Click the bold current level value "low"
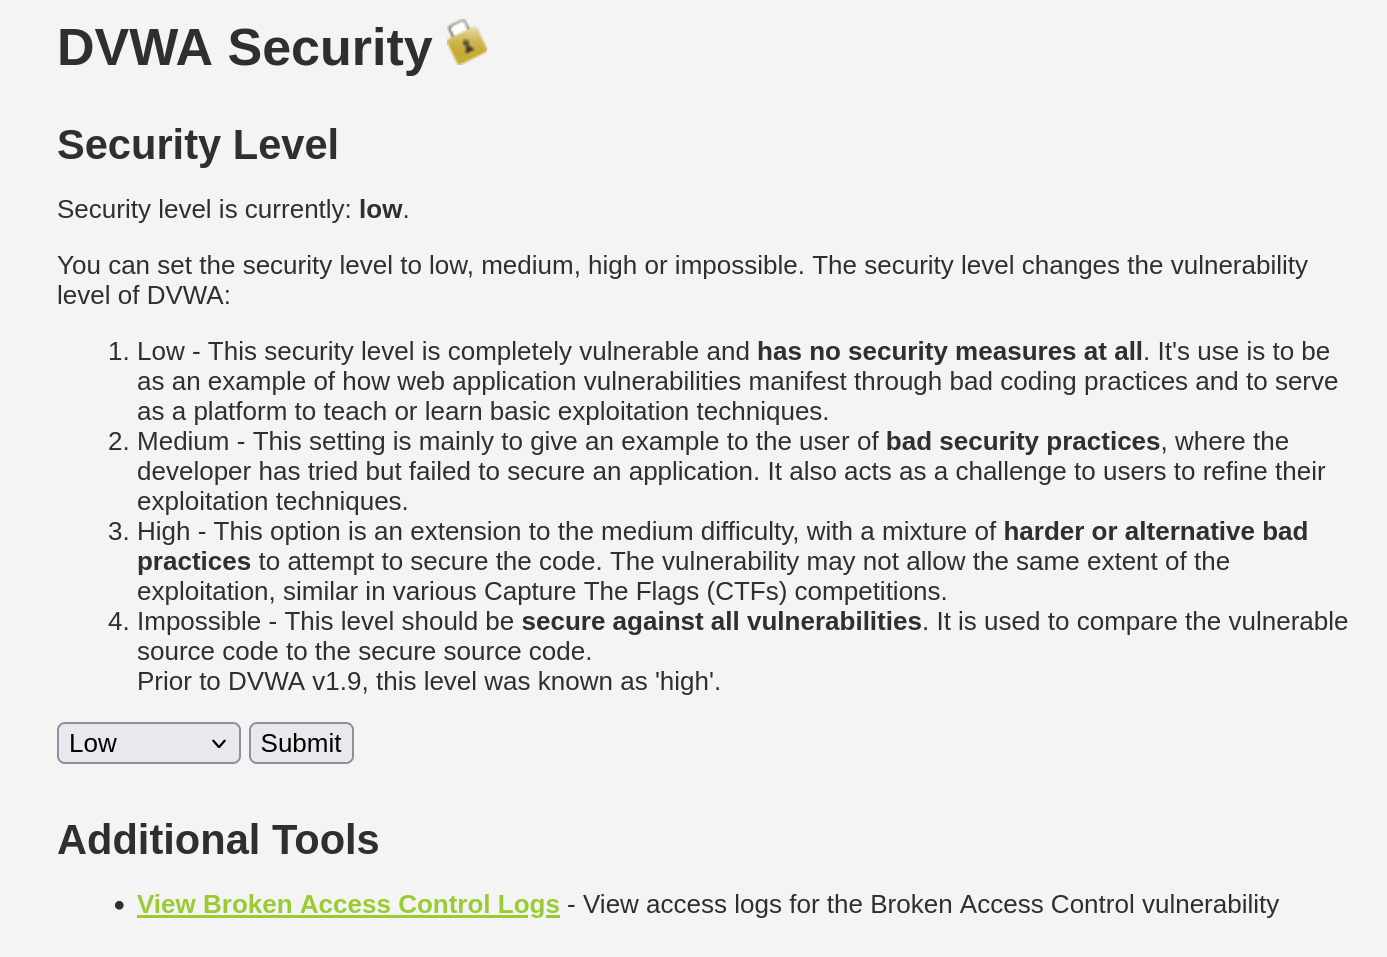The image size is (1387, 957). pyautogui.click(x=380, y=209)
